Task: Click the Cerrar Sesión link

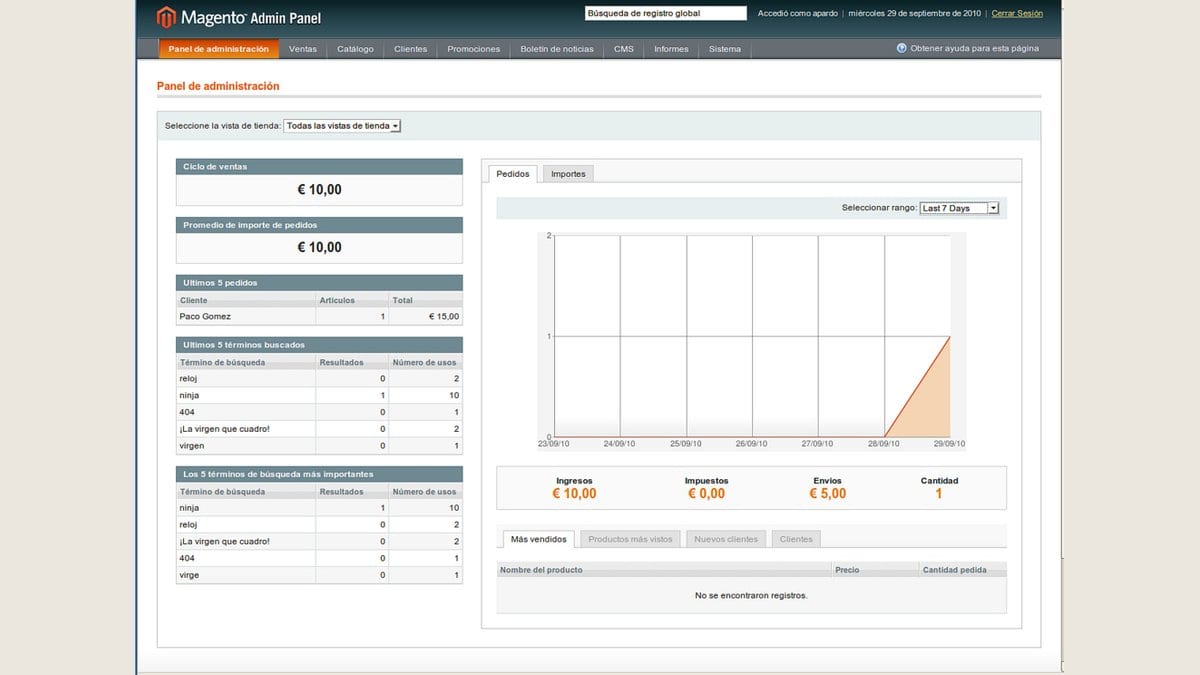Action: coord(1017,14)
